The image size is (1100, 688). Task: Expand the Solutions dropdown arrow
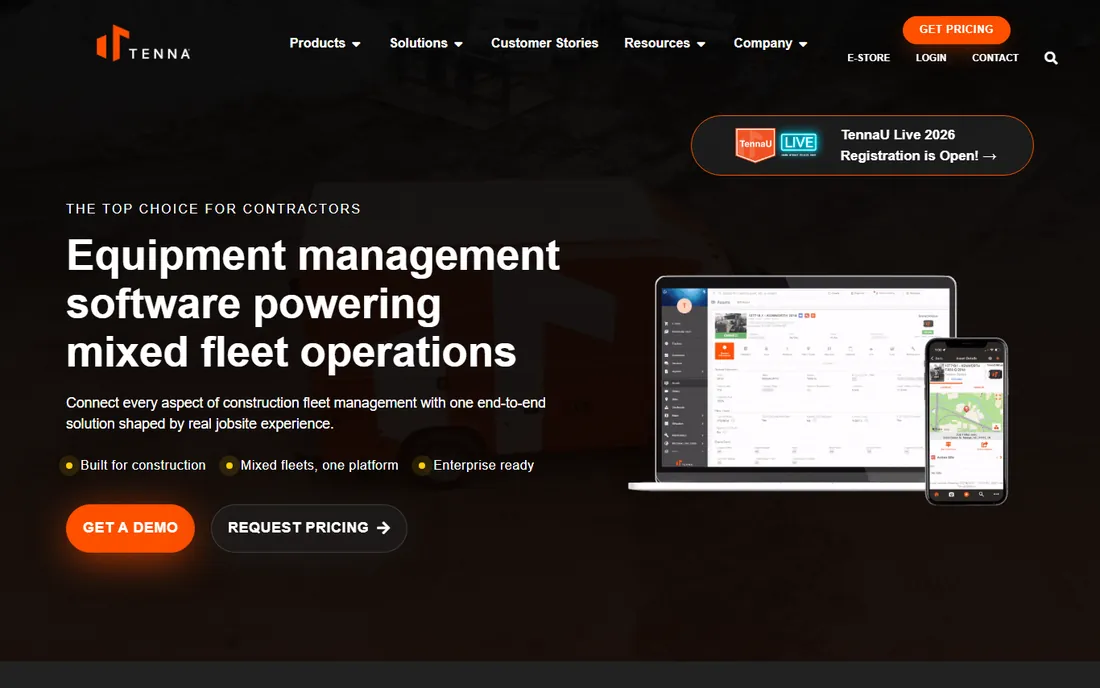pyautogui.click(x=459, y=44)
